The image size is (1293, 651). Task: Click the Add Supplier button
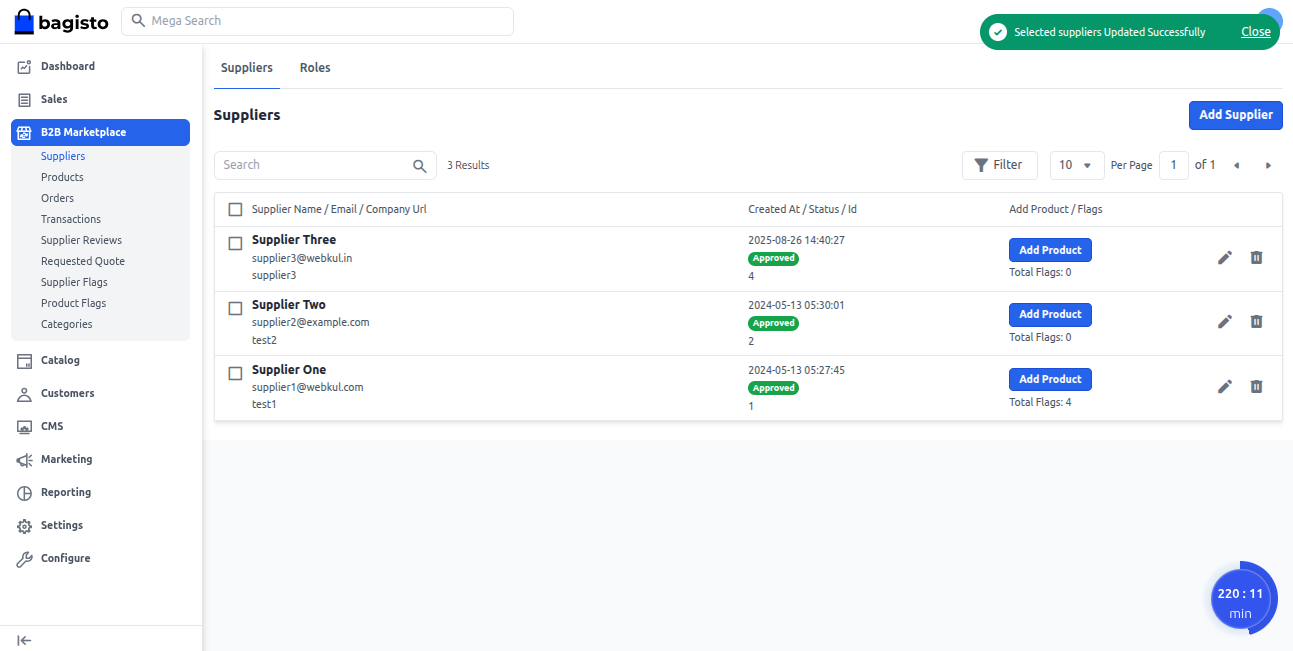pos(1235,115)
